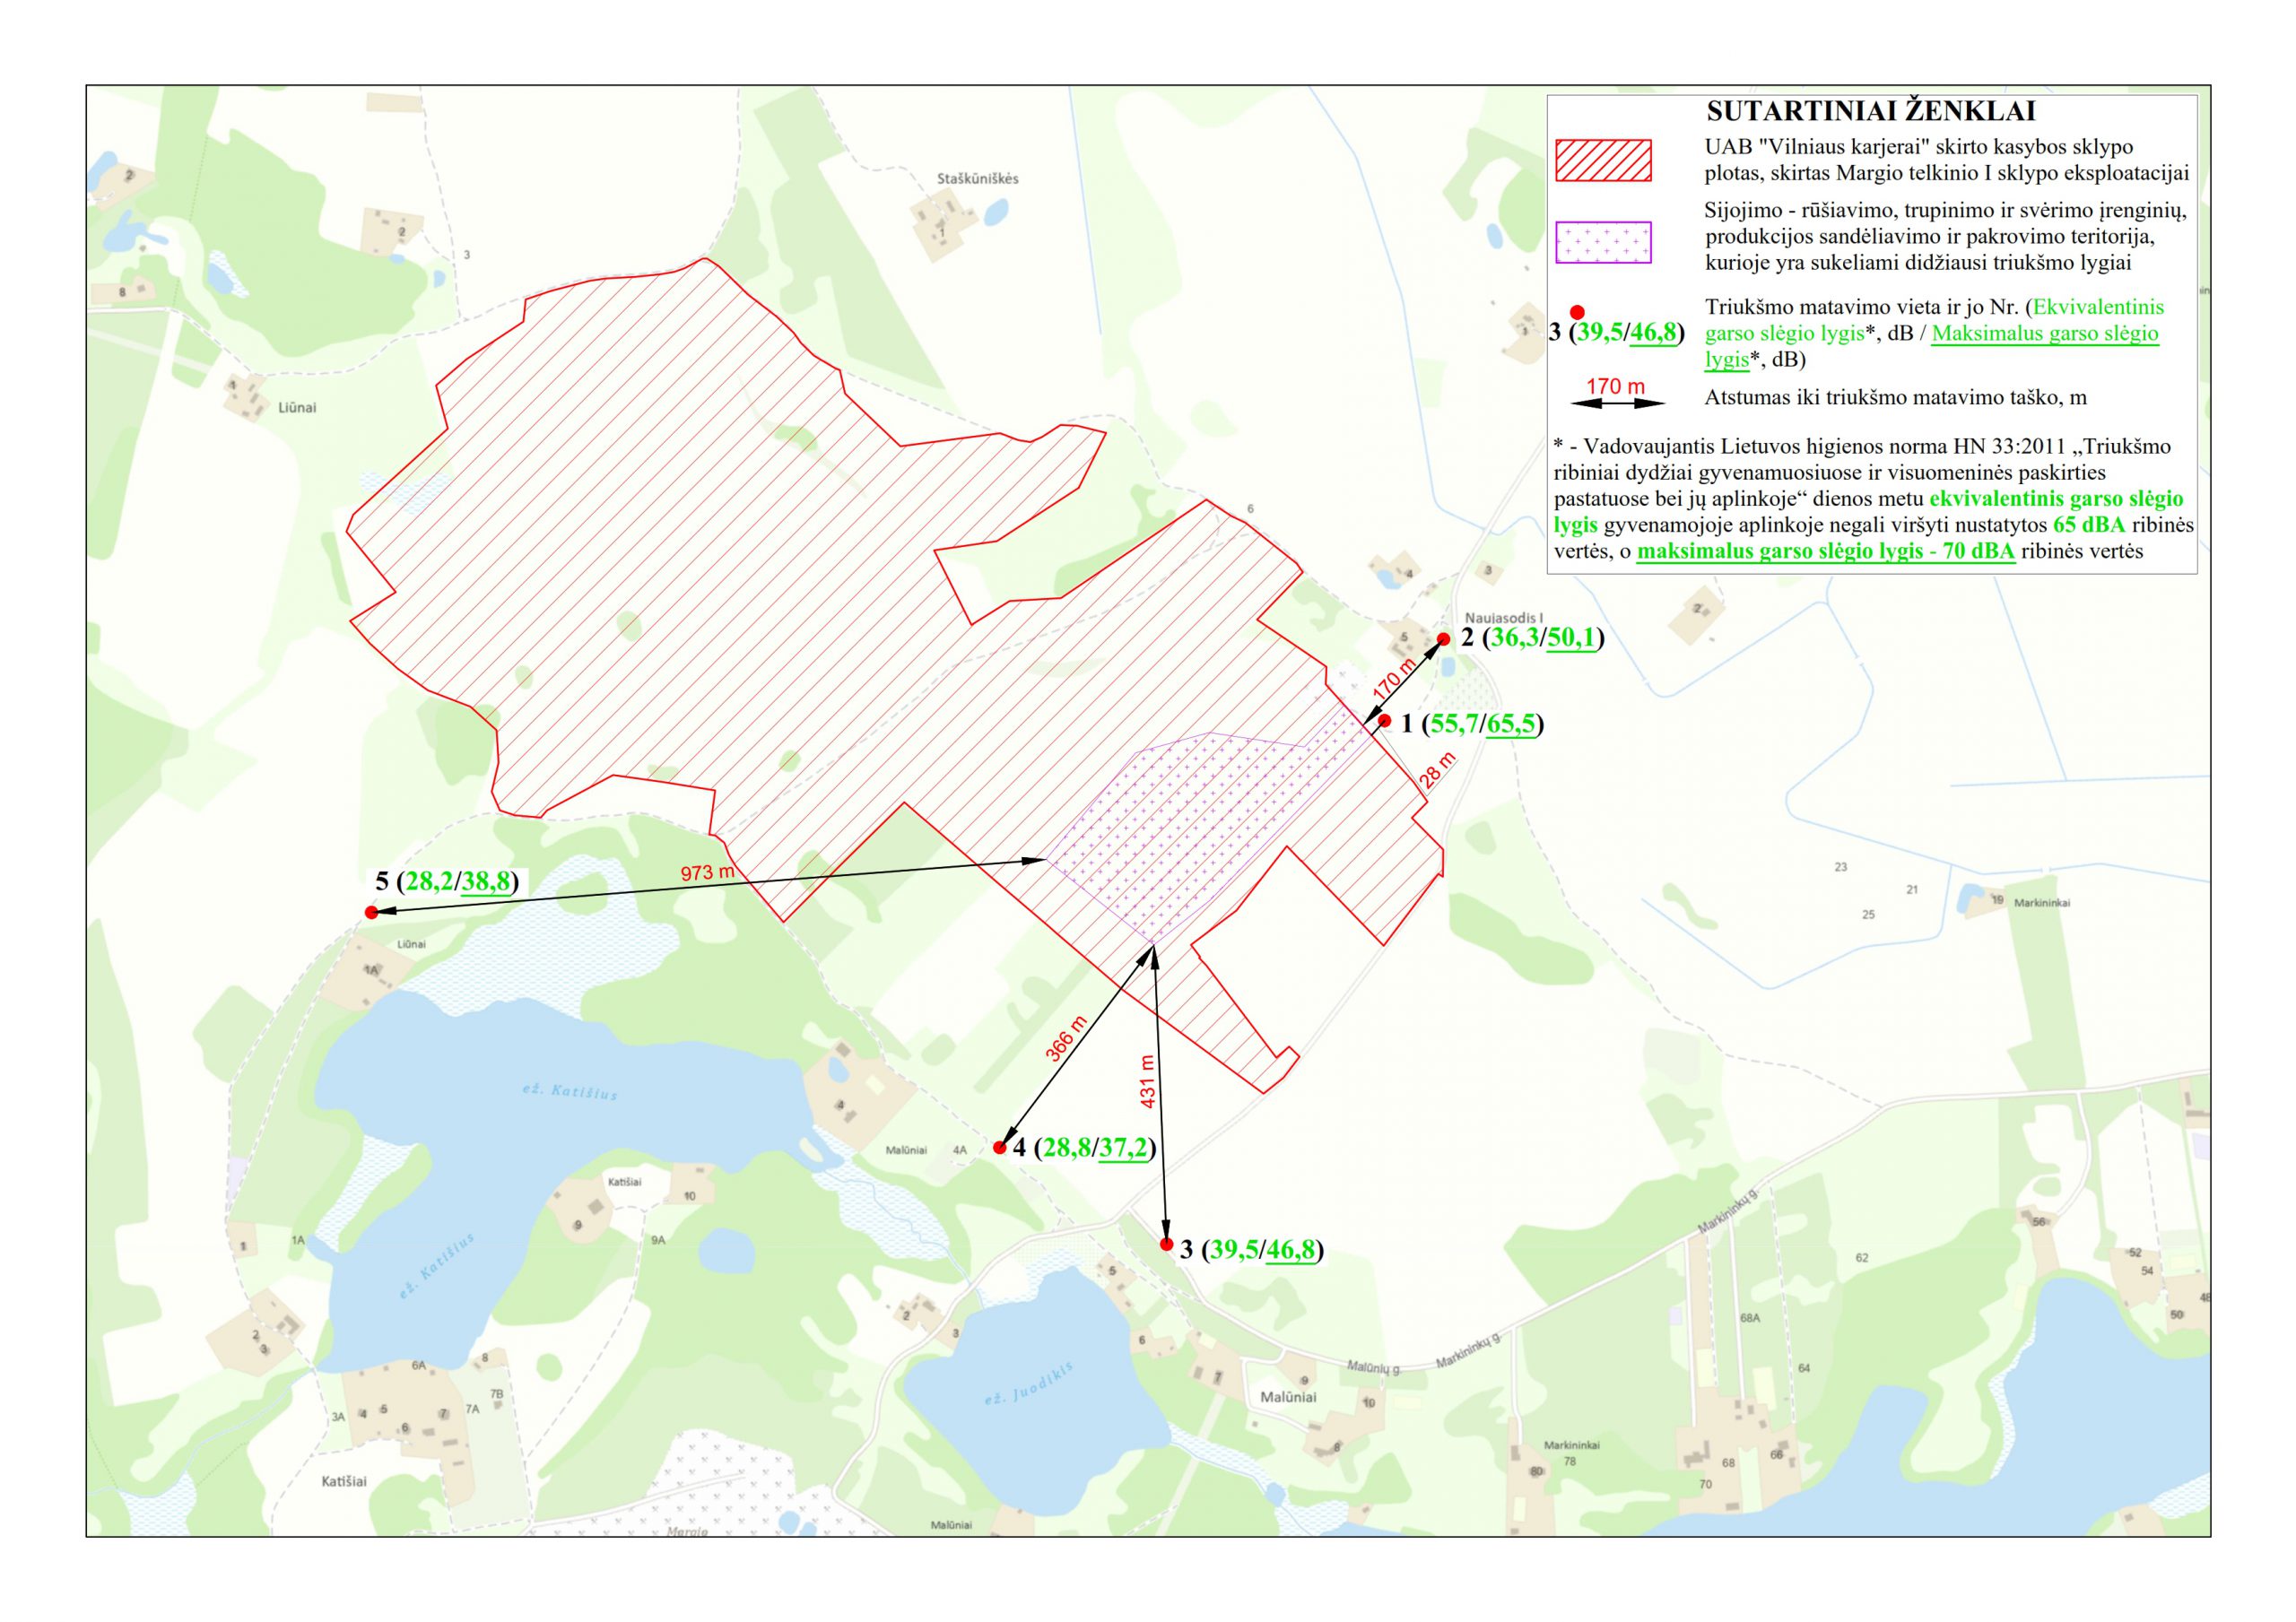Screen dimensions: 2296x1622
Task: Click purple dotted legend swatch
Action: (1603, 242)
